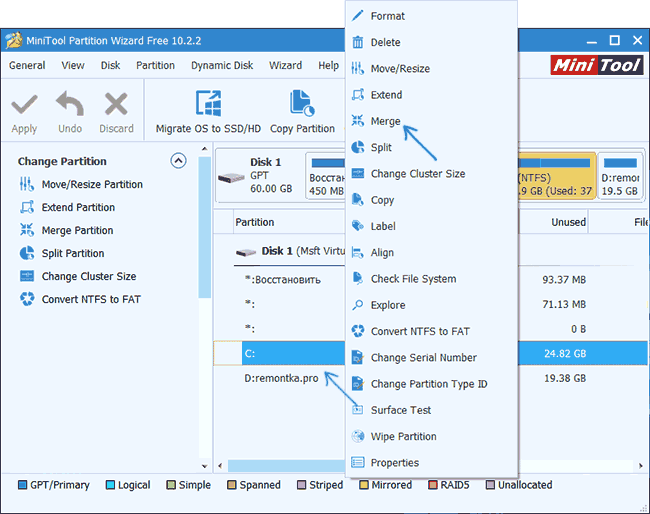The width and height of the screenshot is (650, 514).
Task: Open the Wizard menu
Action: [x=285, y=65]
